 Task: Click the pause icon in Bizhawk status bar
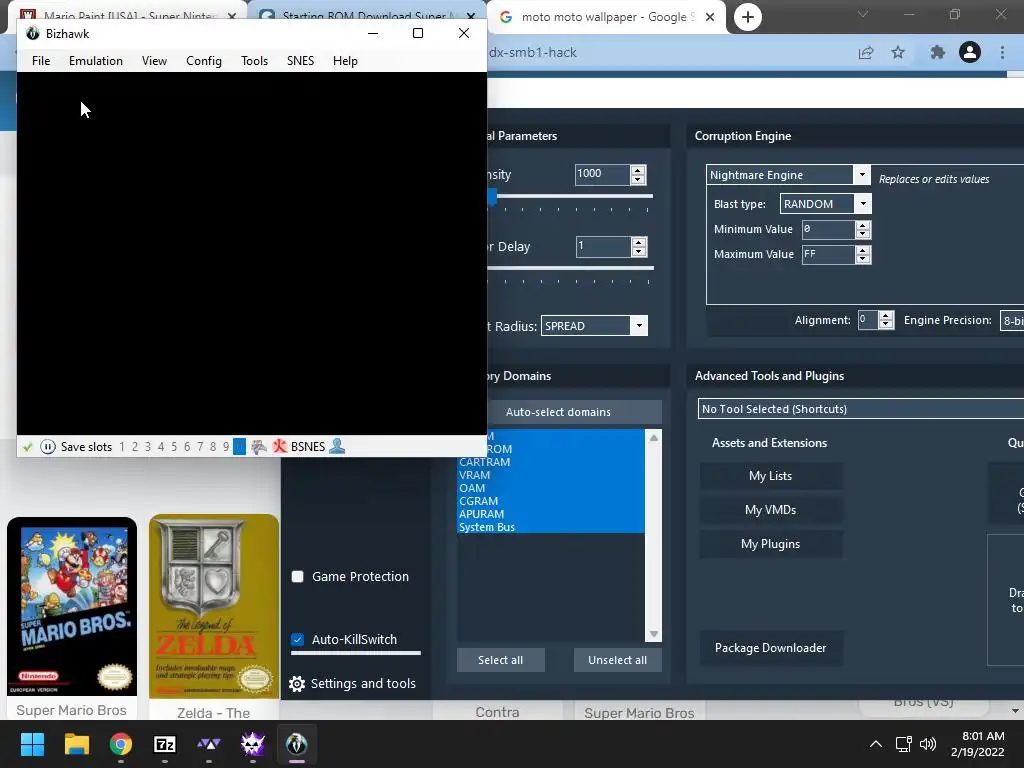click(x=48, y=447)
